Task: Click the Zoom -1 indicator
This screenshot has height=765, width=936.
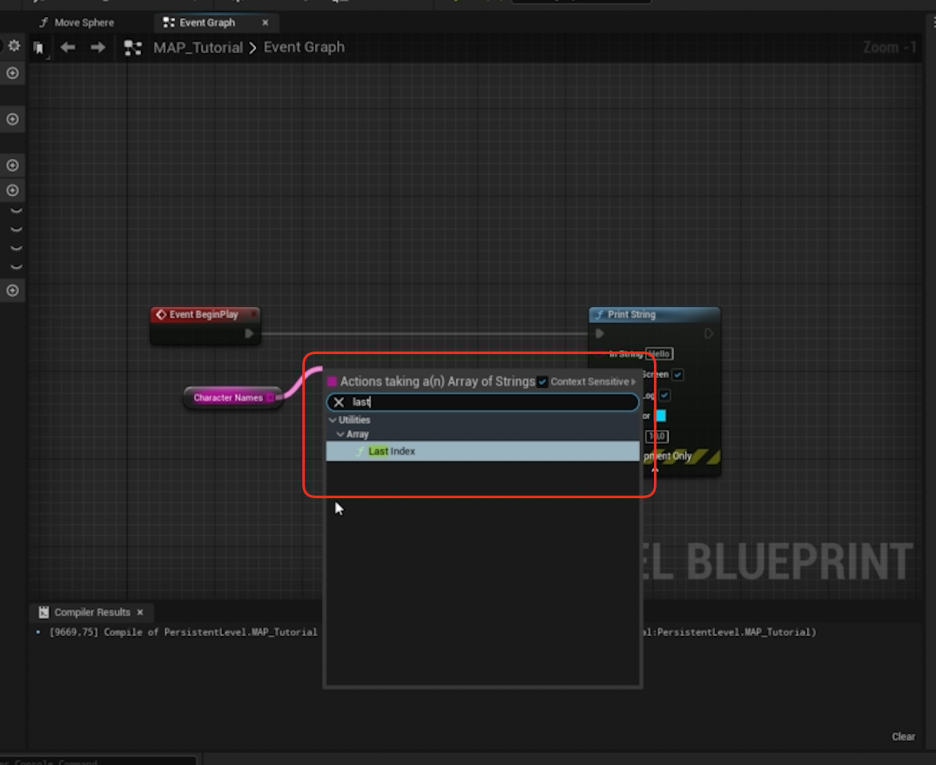Action: point(889,47)
